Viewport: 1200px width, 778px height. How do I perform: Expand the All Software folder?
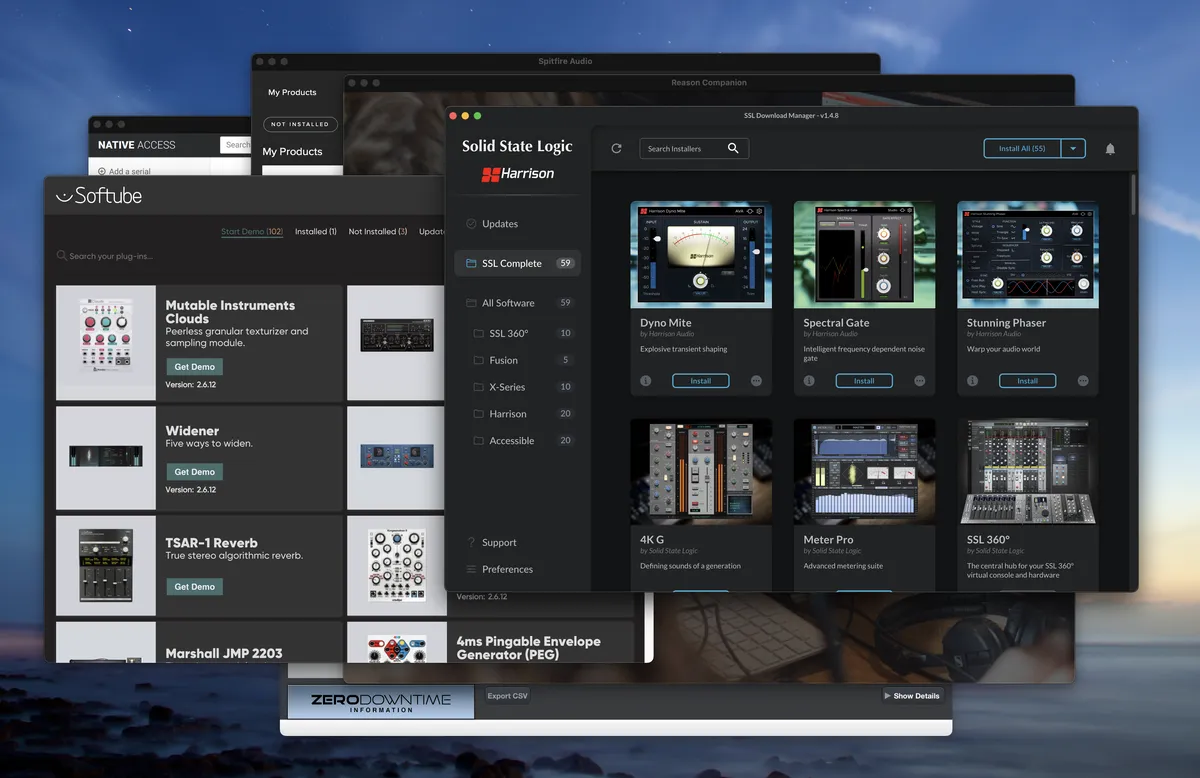tap(508, 303)
